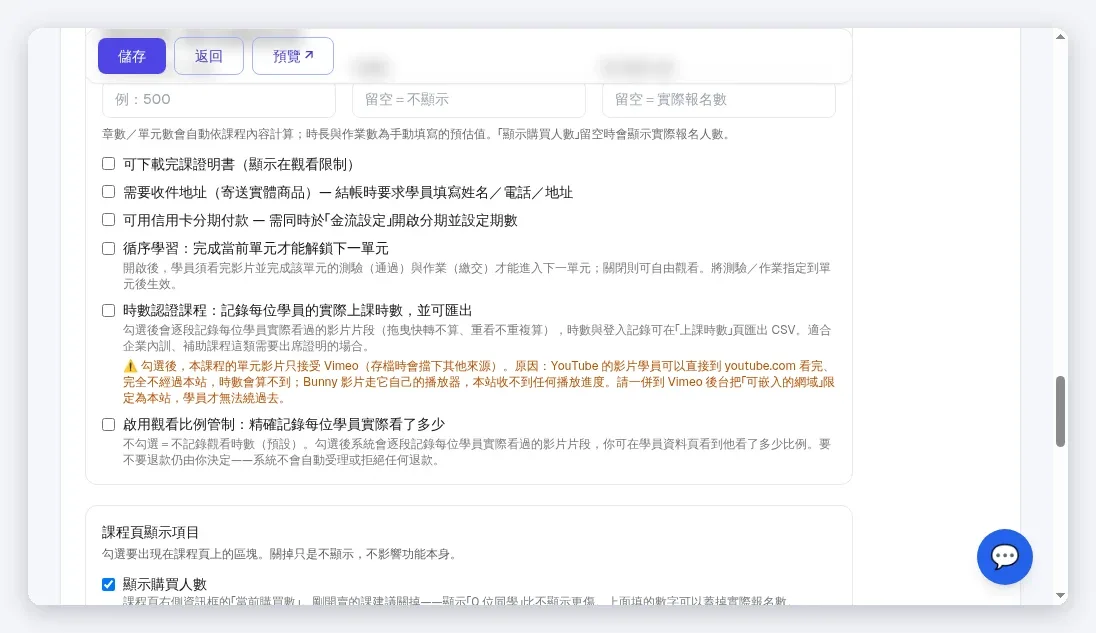Focus the 留空＝不顯示 input field
The image size is (1096, 633).
click(x=469, y=99)
